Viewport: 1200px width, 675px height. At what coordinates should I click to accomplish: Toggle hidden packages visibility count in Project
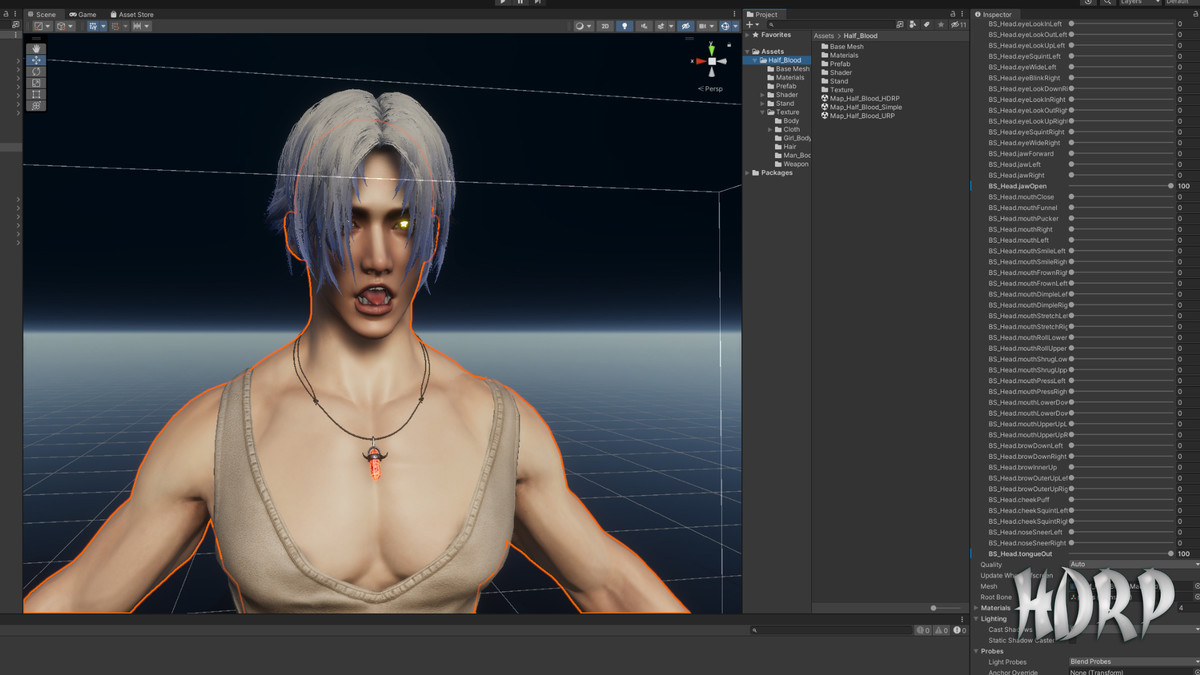[960, 25]
